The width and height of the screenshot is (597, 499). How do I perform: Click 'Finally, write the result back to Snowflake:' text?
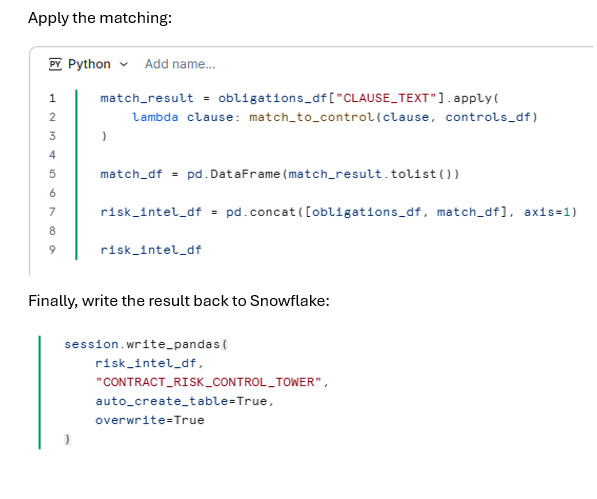pyautogui.click(x=179, y=301)
